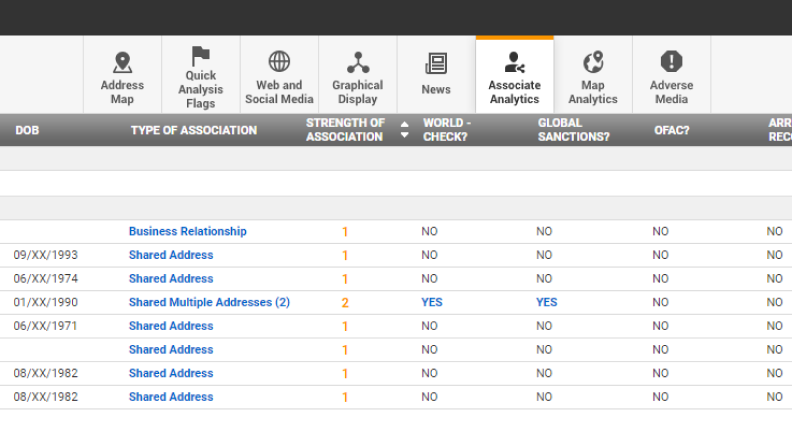Click the Type of Association column header
The height and width of the screenshot is (446, 792).
click(x=193, y=130)
